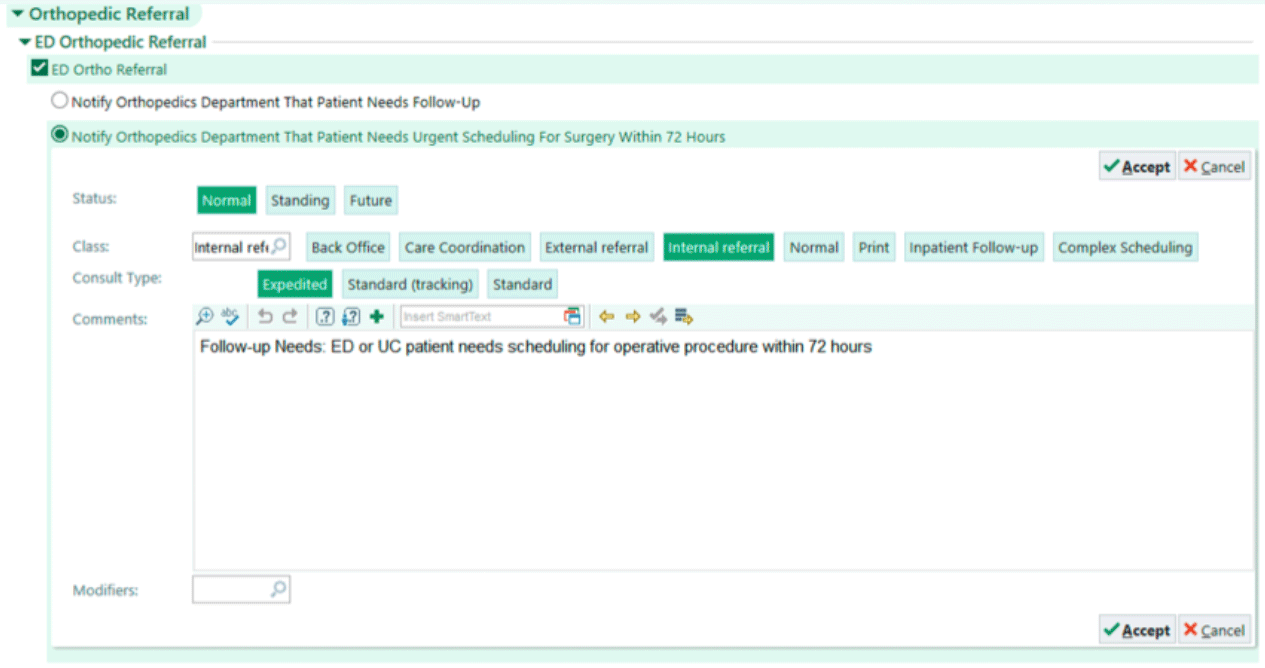Viewport: 1265px width, 668px height.
Task: Collapse the Orthopedic Referral section
Action: click(17, 14)
